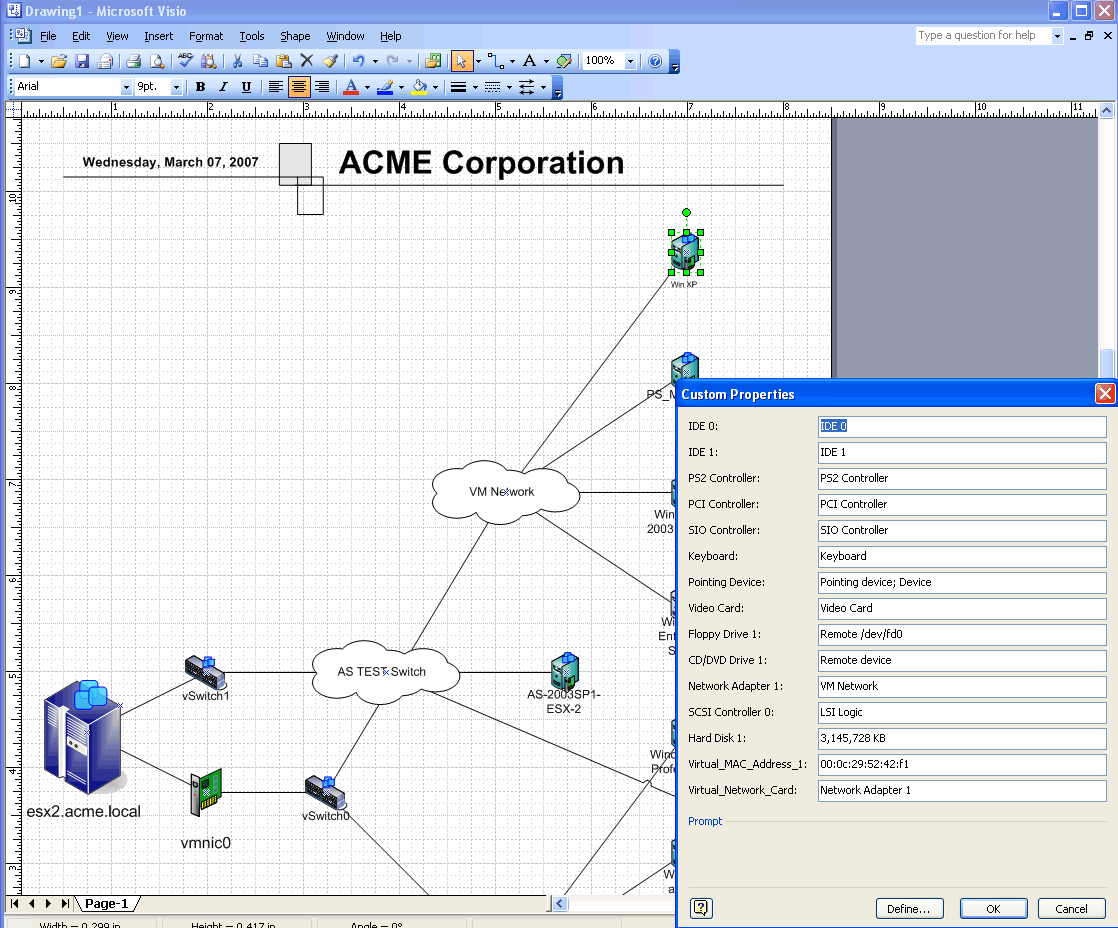
Task: Open the Edit menu
Action: click(x=81, y=36)
